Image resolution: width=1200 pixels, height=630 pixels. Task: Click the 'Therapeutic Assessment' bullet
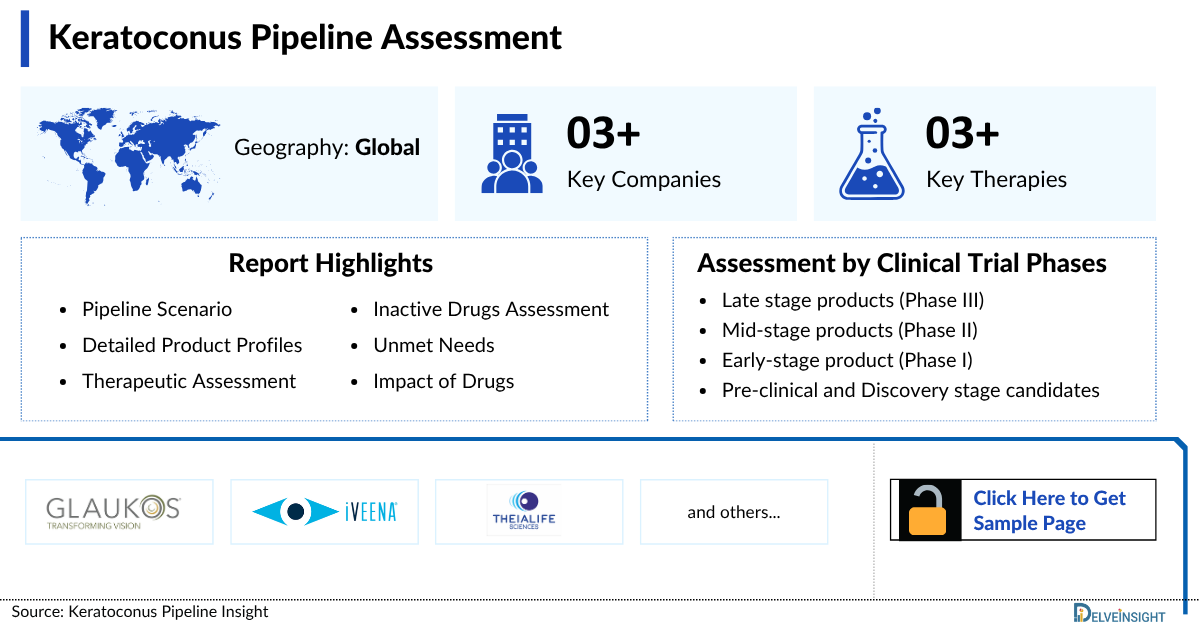coord(189,381)
